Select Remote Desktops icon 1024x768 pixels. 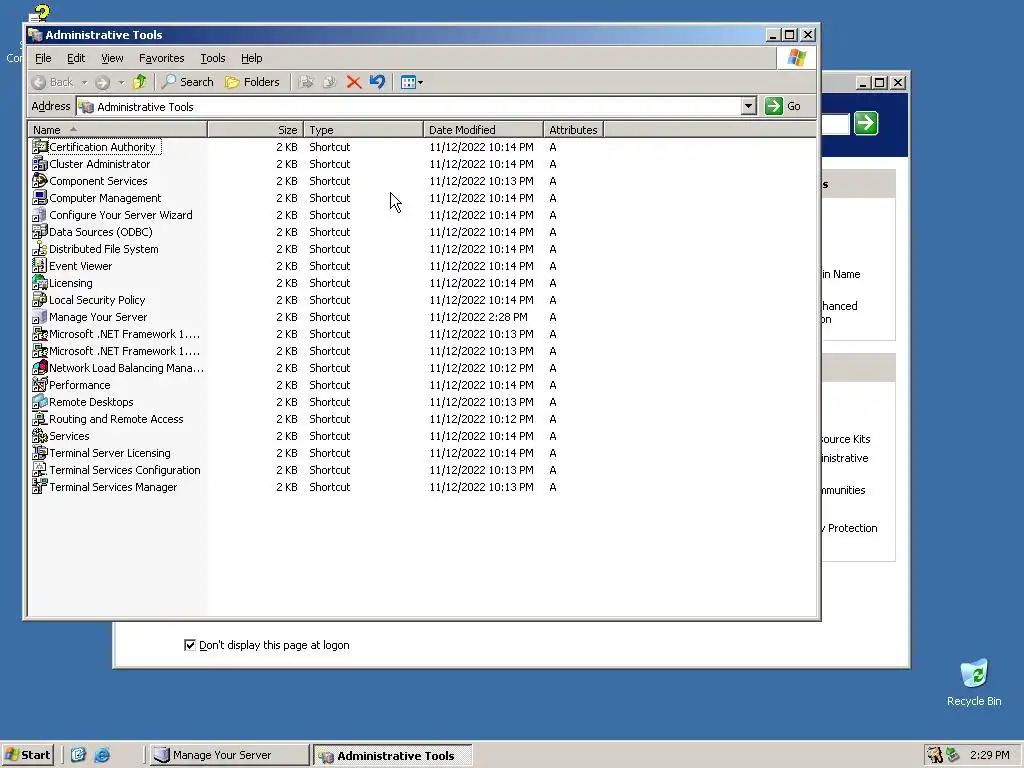(40, 402)
